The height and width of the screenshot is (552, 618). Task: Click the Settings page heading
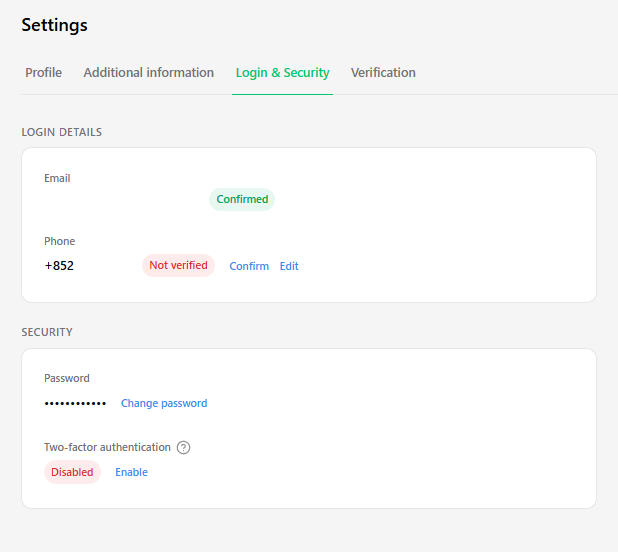(x=54, y=25)
